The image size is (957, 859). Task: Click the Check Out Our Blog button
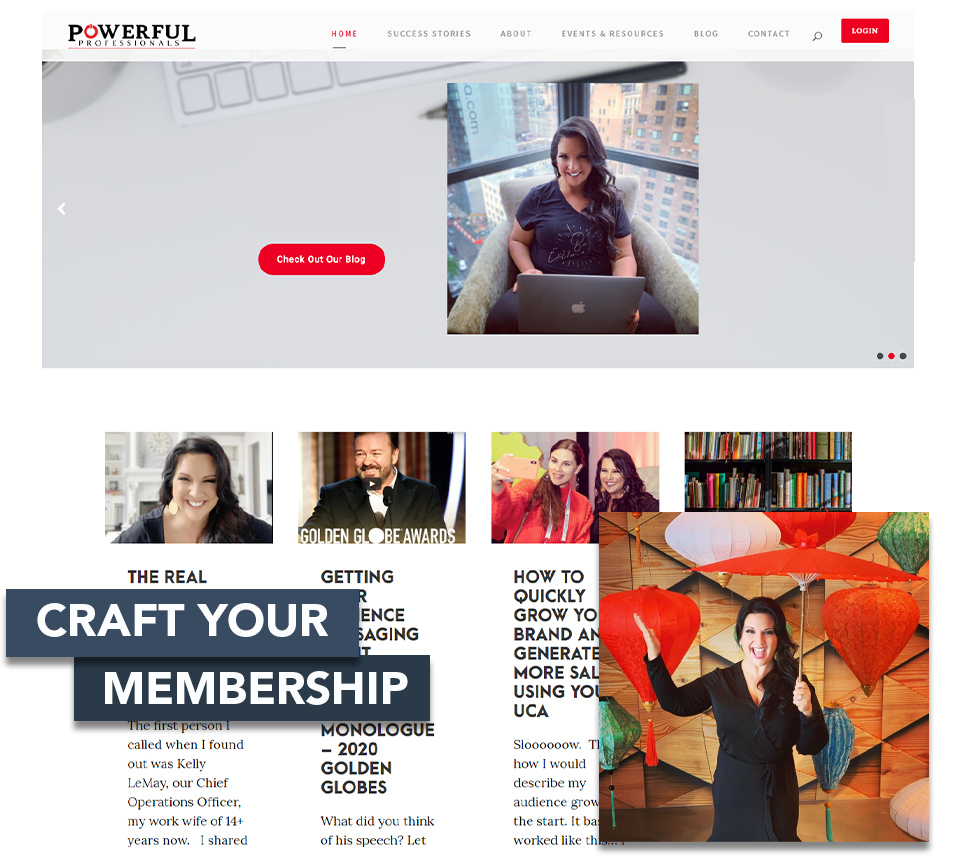pos(321,259)
